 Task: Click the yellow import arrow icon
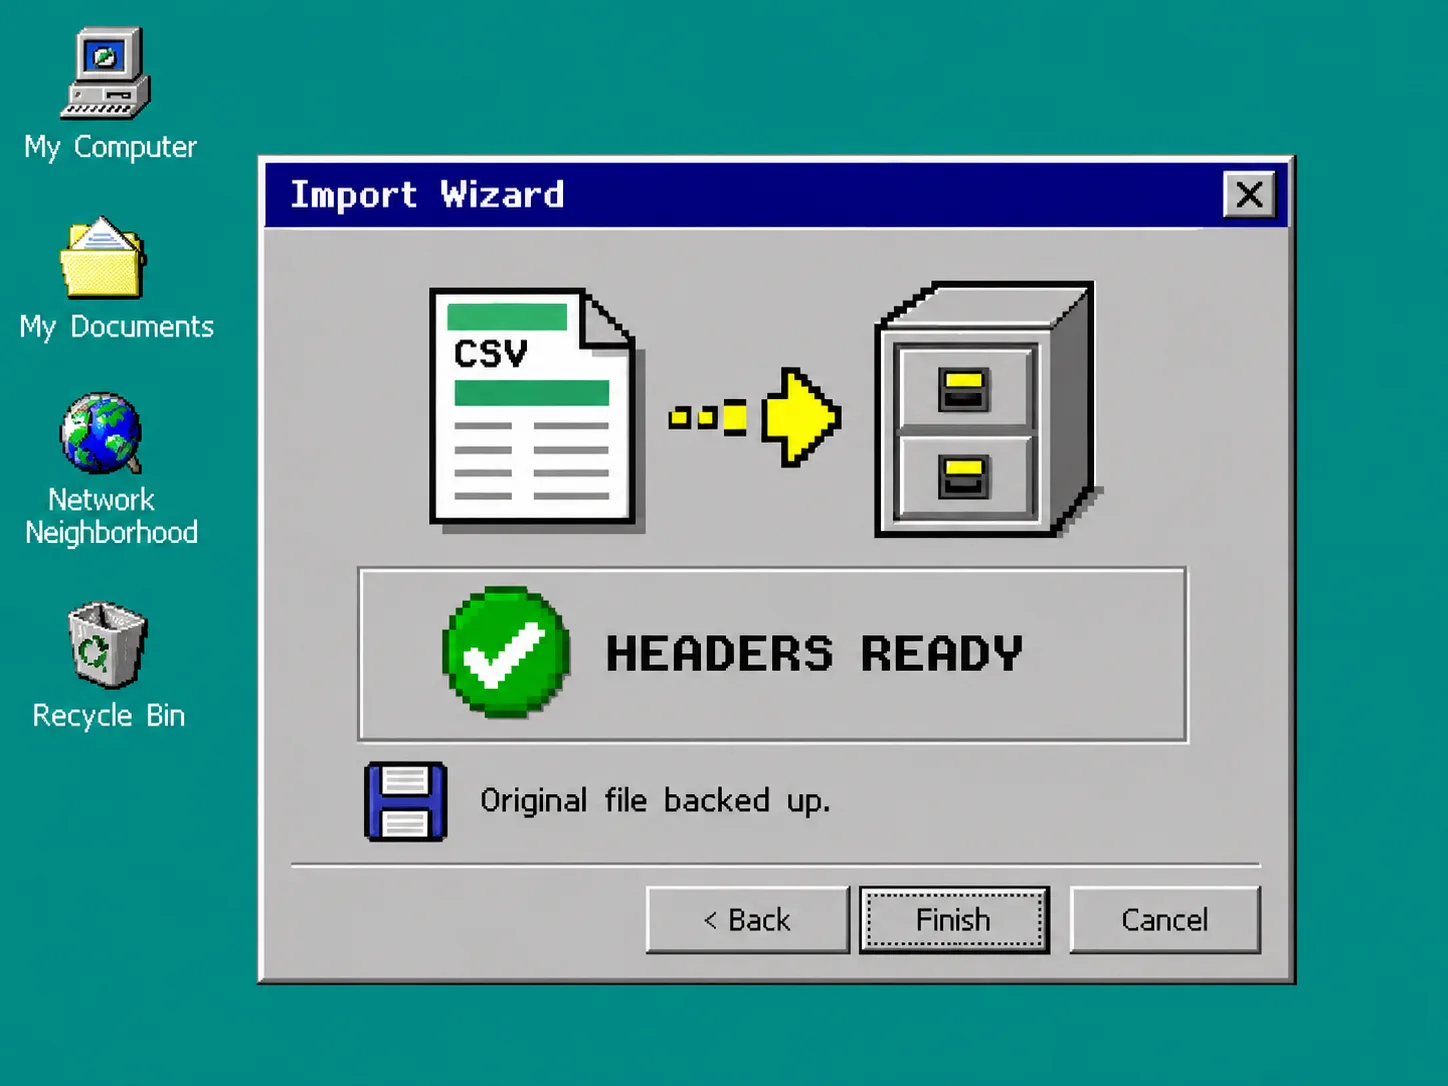(x=755, y=417)
